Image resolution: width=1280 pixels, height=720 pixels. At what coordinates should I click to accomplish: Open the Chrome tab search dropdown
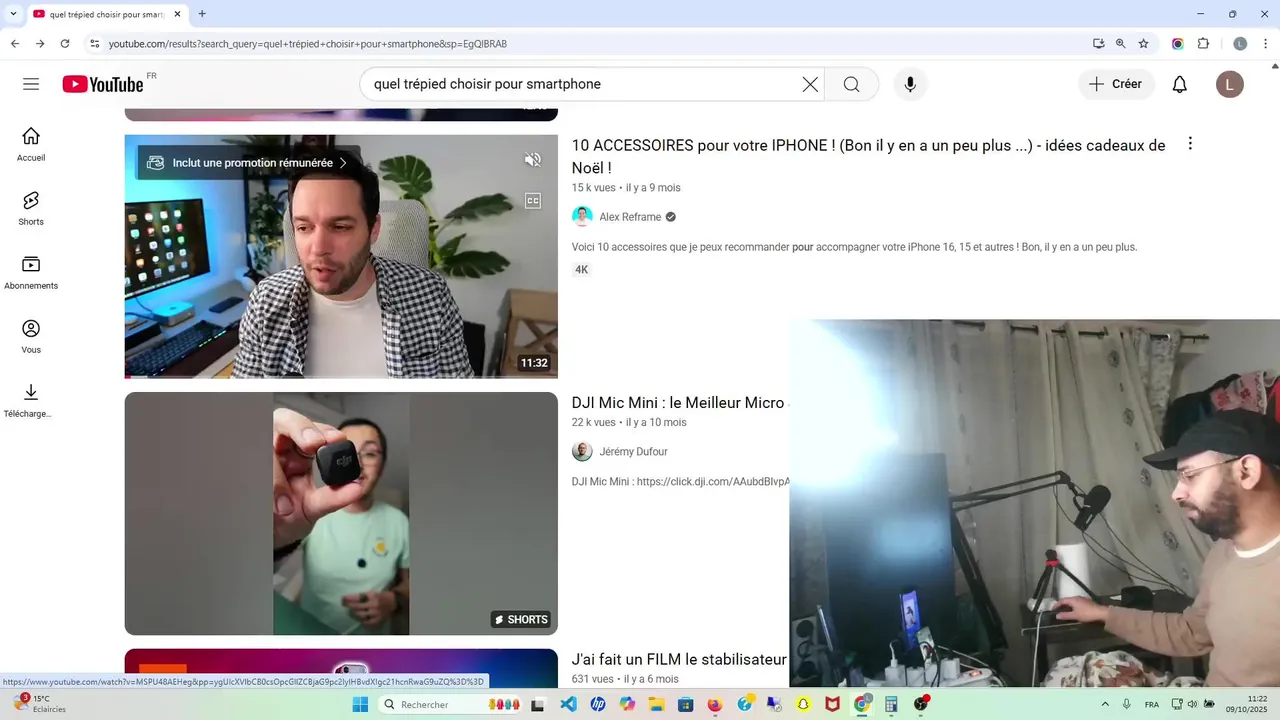(x=13, y=14)
